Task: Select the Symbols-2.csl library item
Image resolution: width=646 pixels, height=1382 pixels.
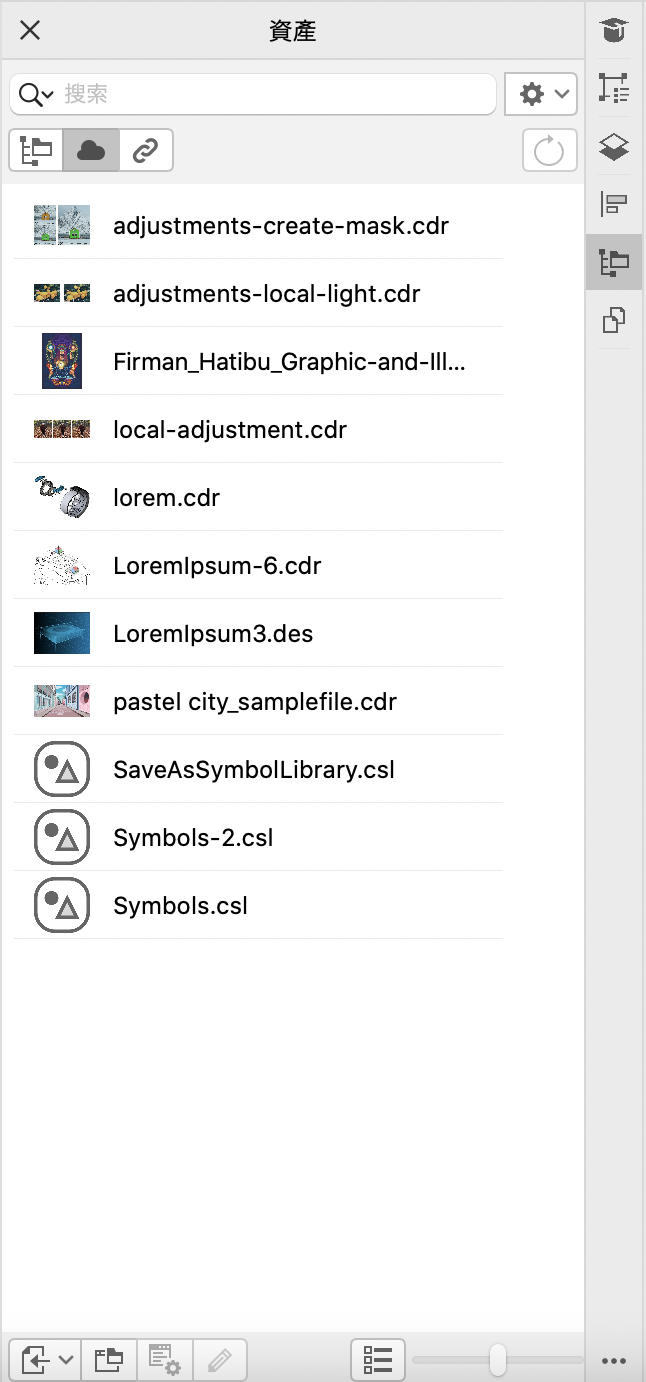Action: pos(193,838)
